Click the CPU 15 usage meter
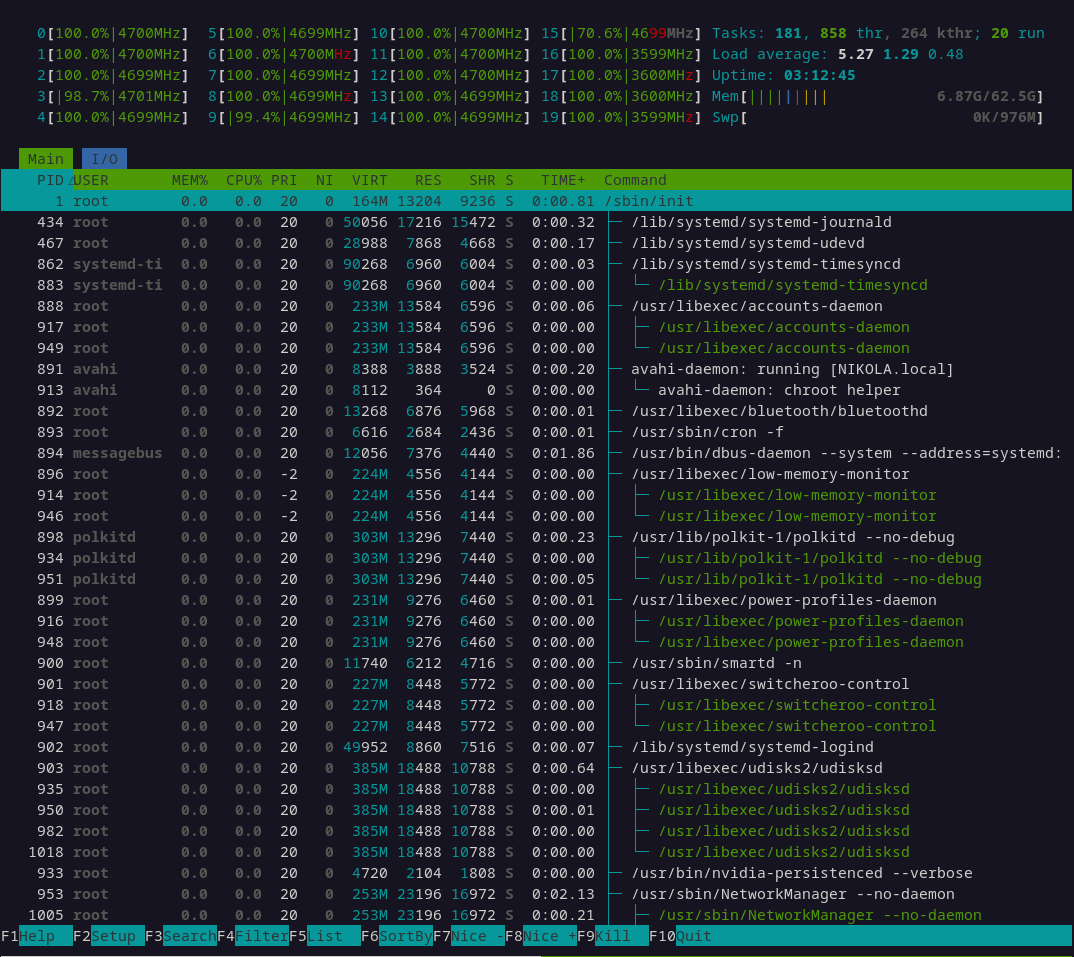1074x957 pixels. coord(621,33)
